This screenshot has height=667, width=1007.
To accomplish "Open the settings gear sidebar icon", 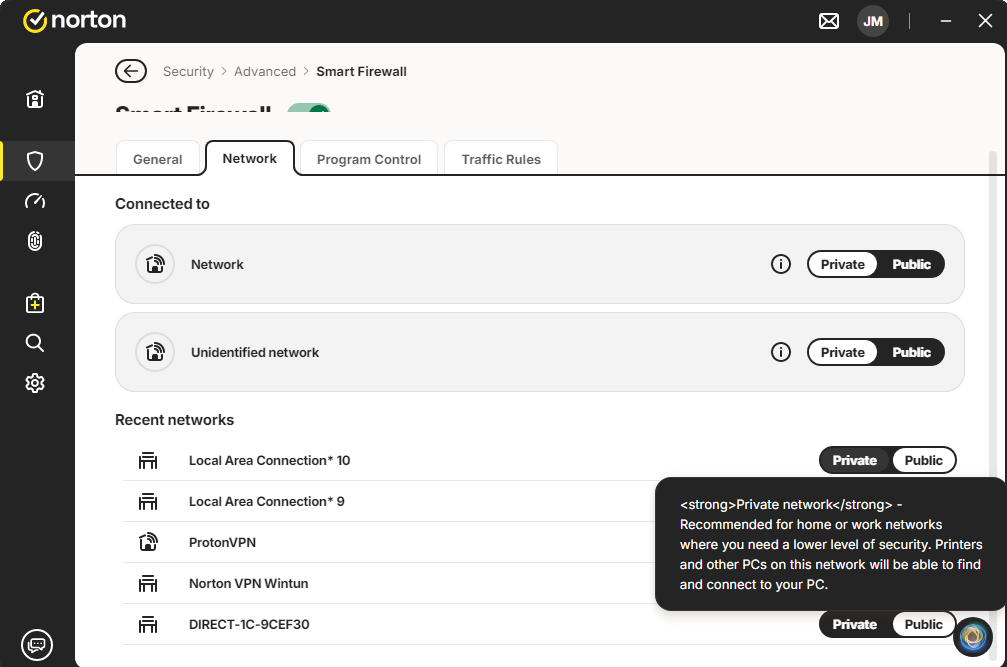I will point(35,383).
